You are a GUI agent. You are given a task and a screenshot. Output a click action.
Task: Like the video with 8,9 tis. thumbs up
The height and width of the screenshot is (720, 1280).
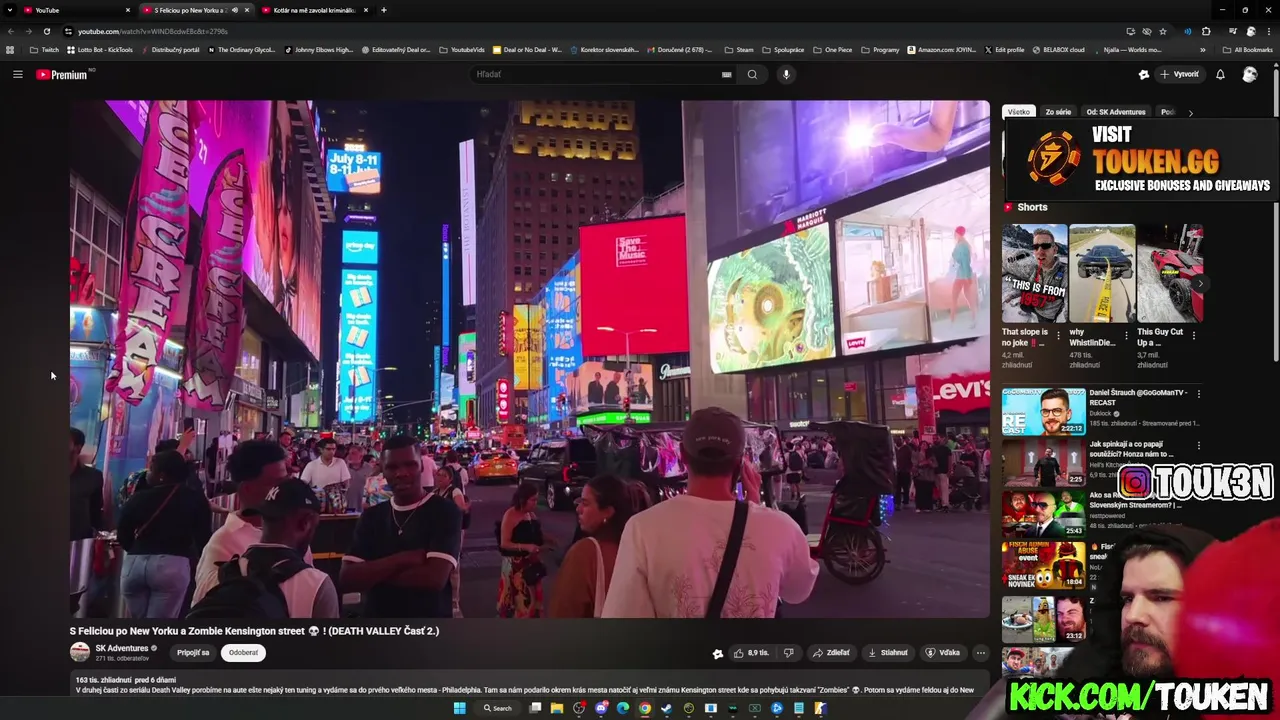751,653
